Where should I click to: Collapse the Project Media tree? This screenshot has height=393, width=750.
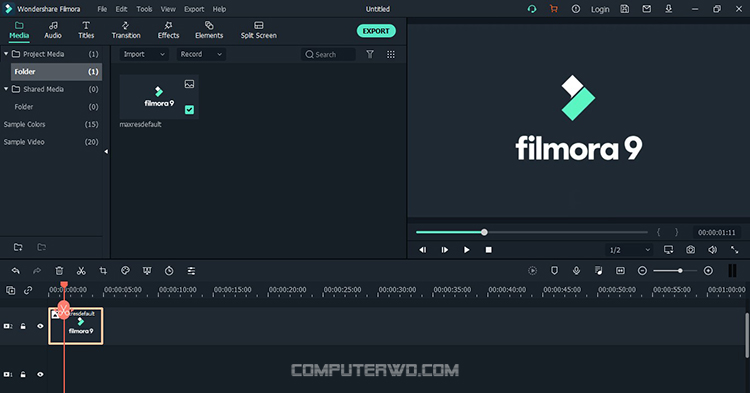click(x=6, y=54)
